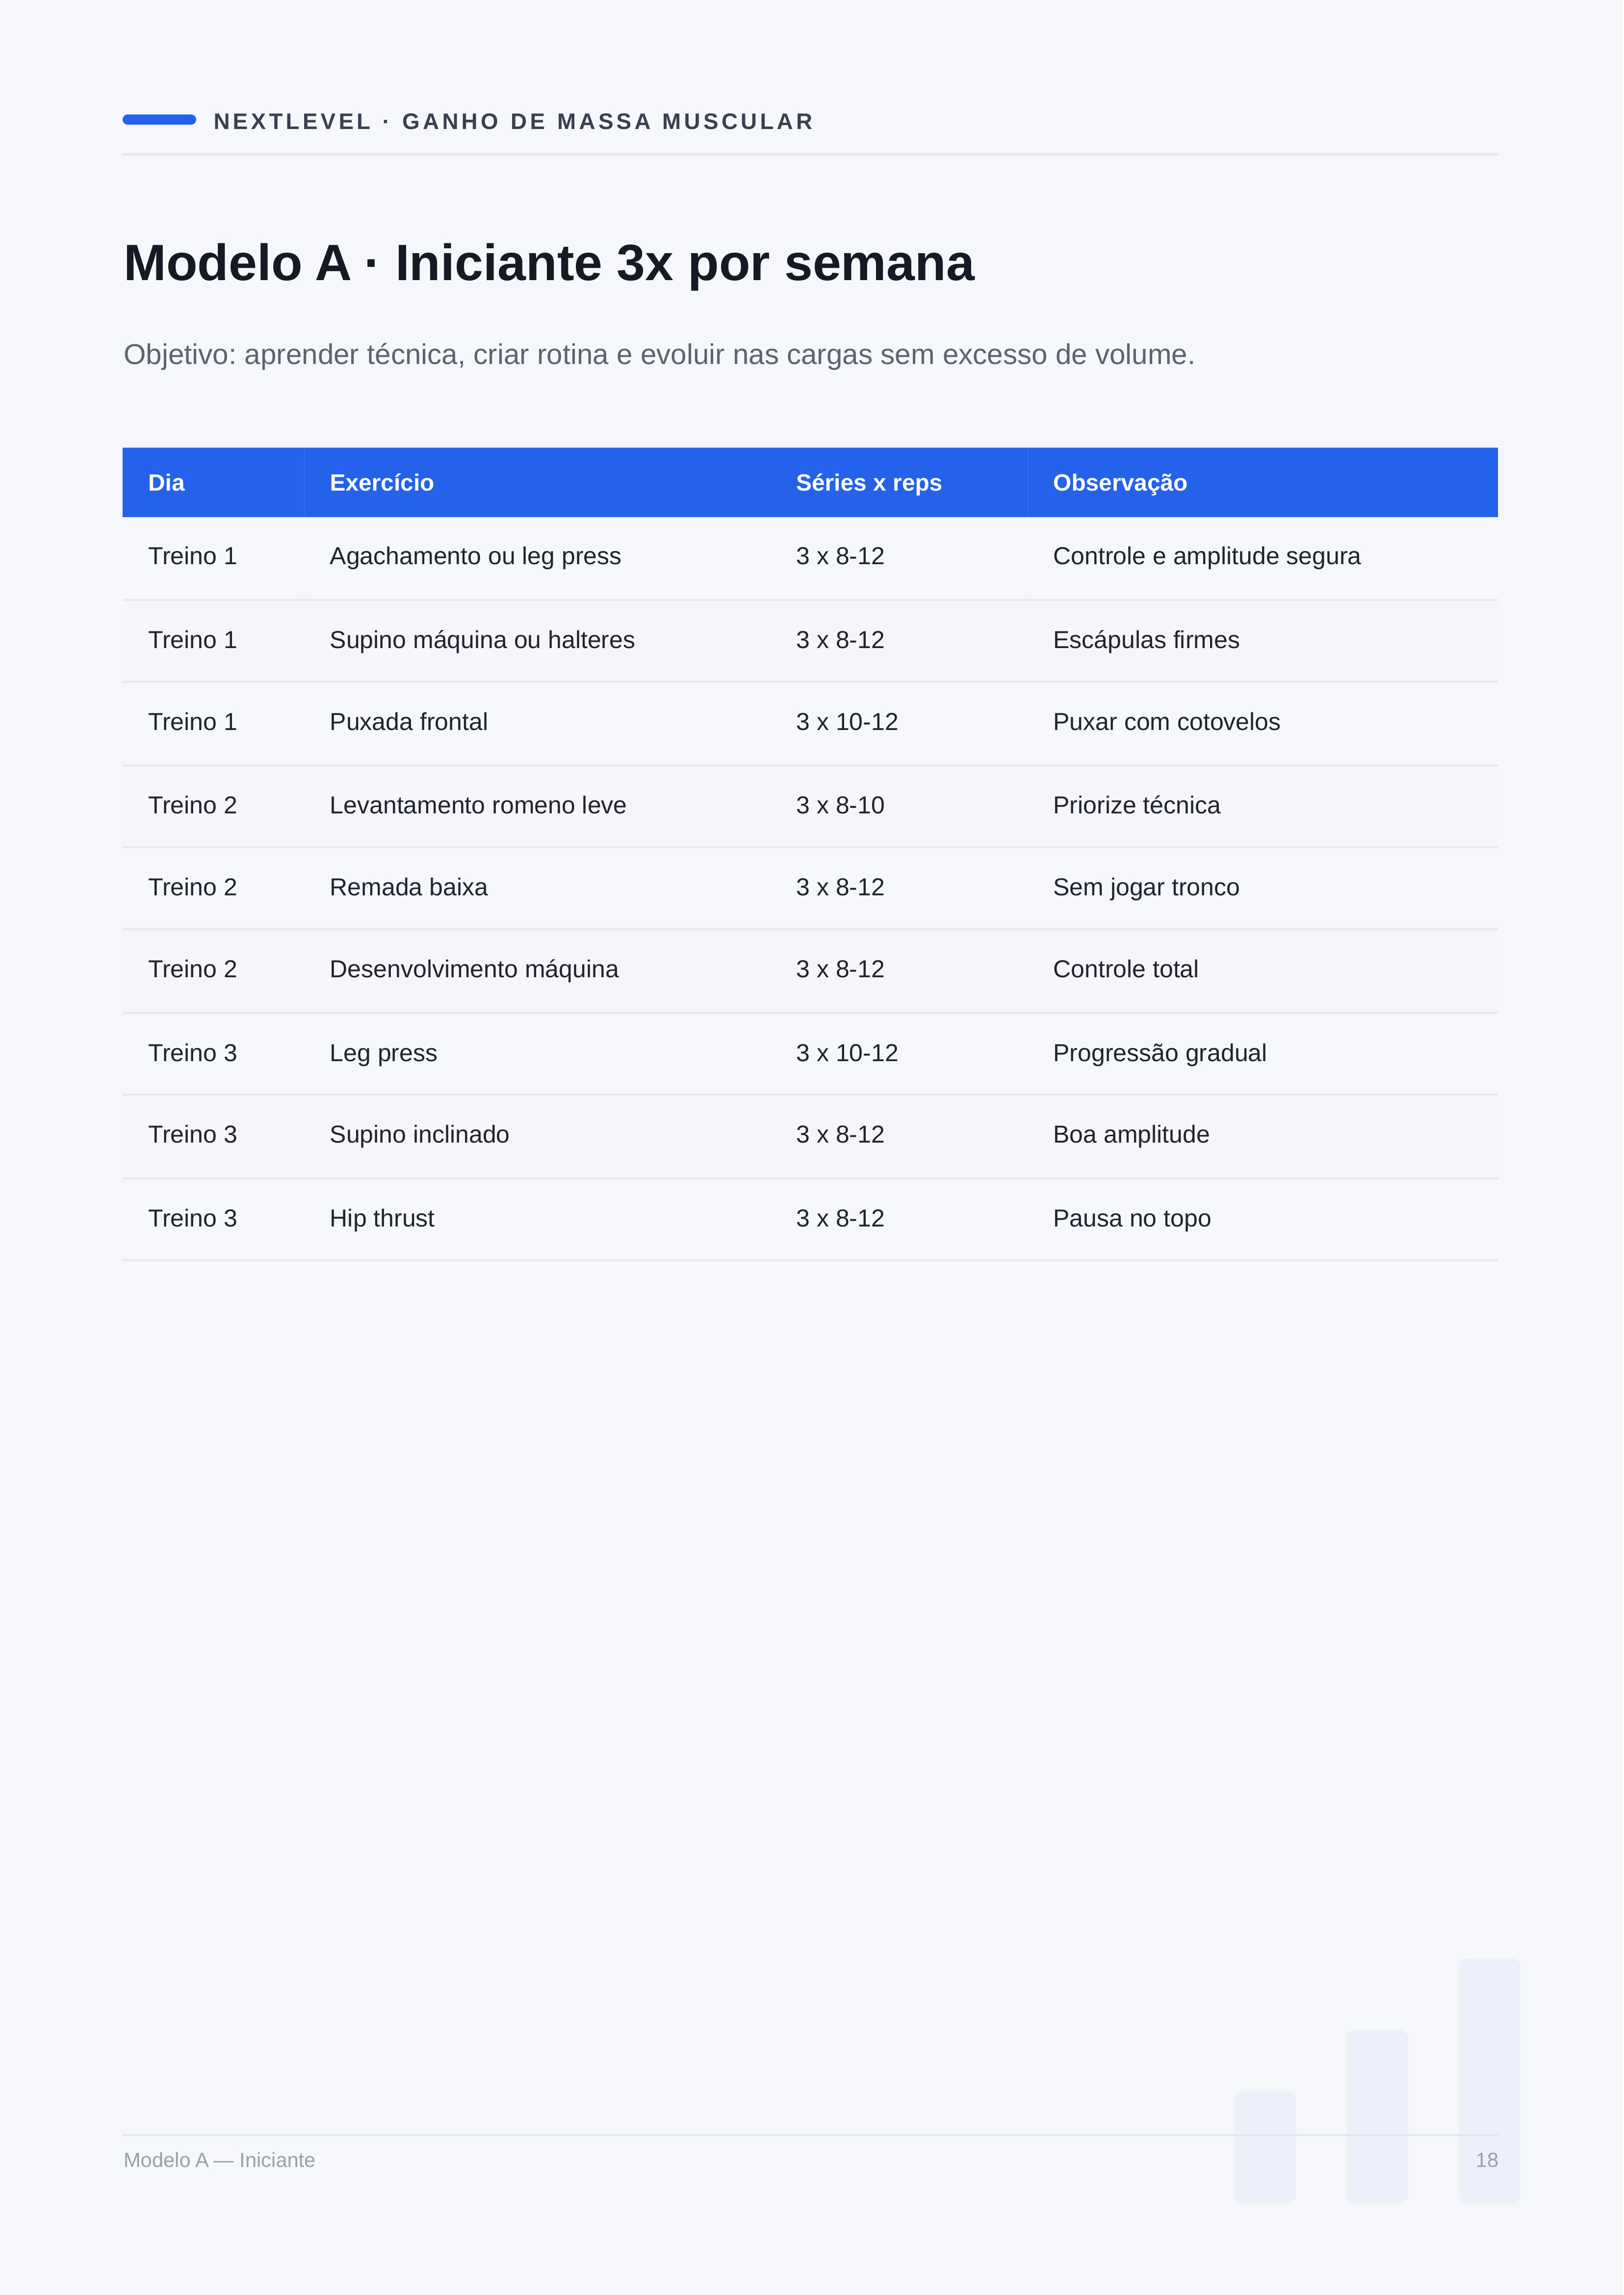The image size is (1624, 2295).
Task: Select the Agachamento ou leg press cell
Action: point(475,556)
